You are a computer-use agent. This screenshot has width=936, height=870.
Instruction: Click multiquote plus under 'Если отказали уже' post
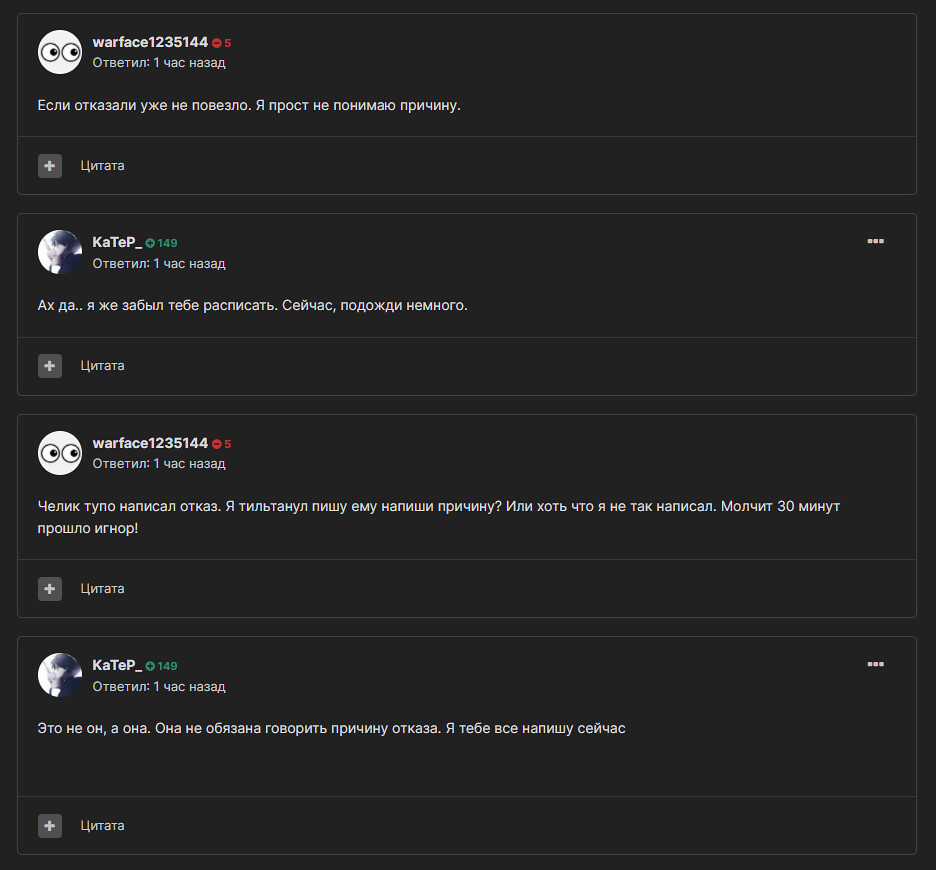point(50,166)
